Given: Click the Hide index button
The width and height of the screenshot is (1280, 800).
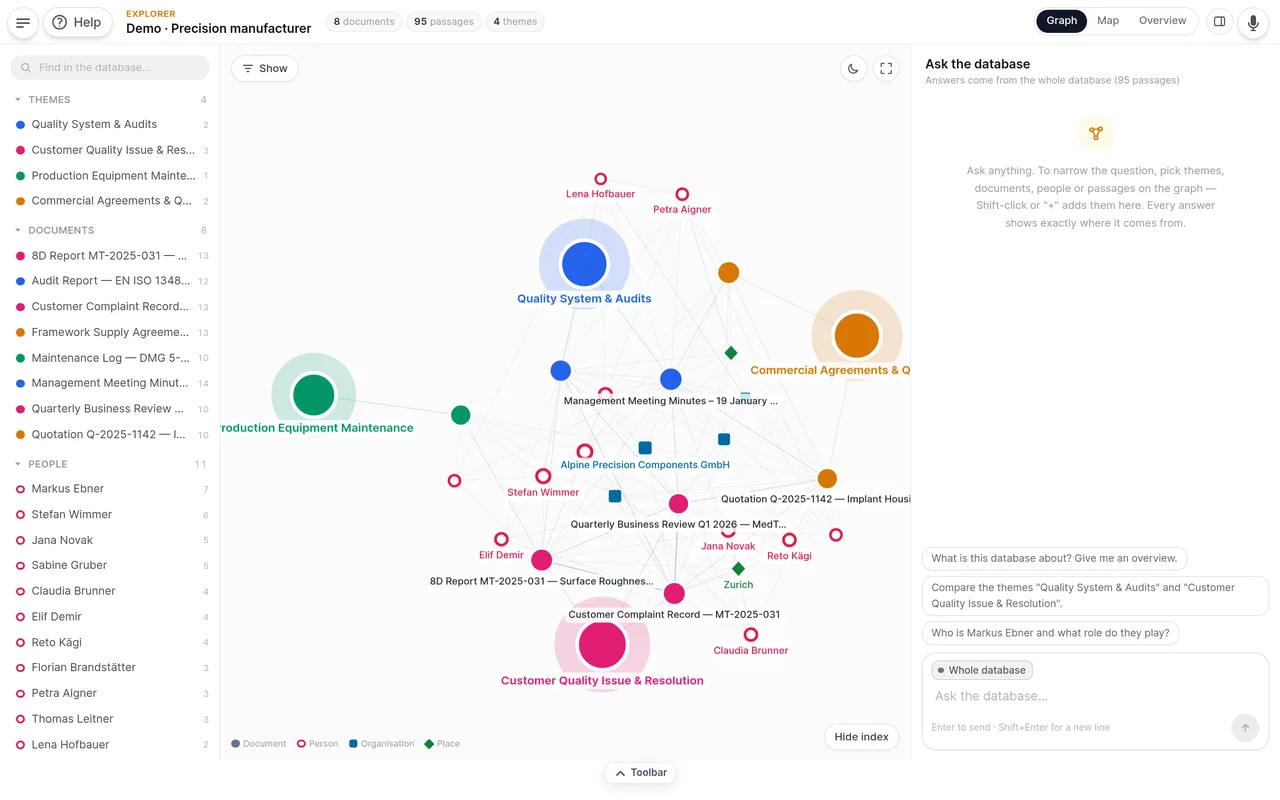Looking at the screenshot, I should 861,737.
